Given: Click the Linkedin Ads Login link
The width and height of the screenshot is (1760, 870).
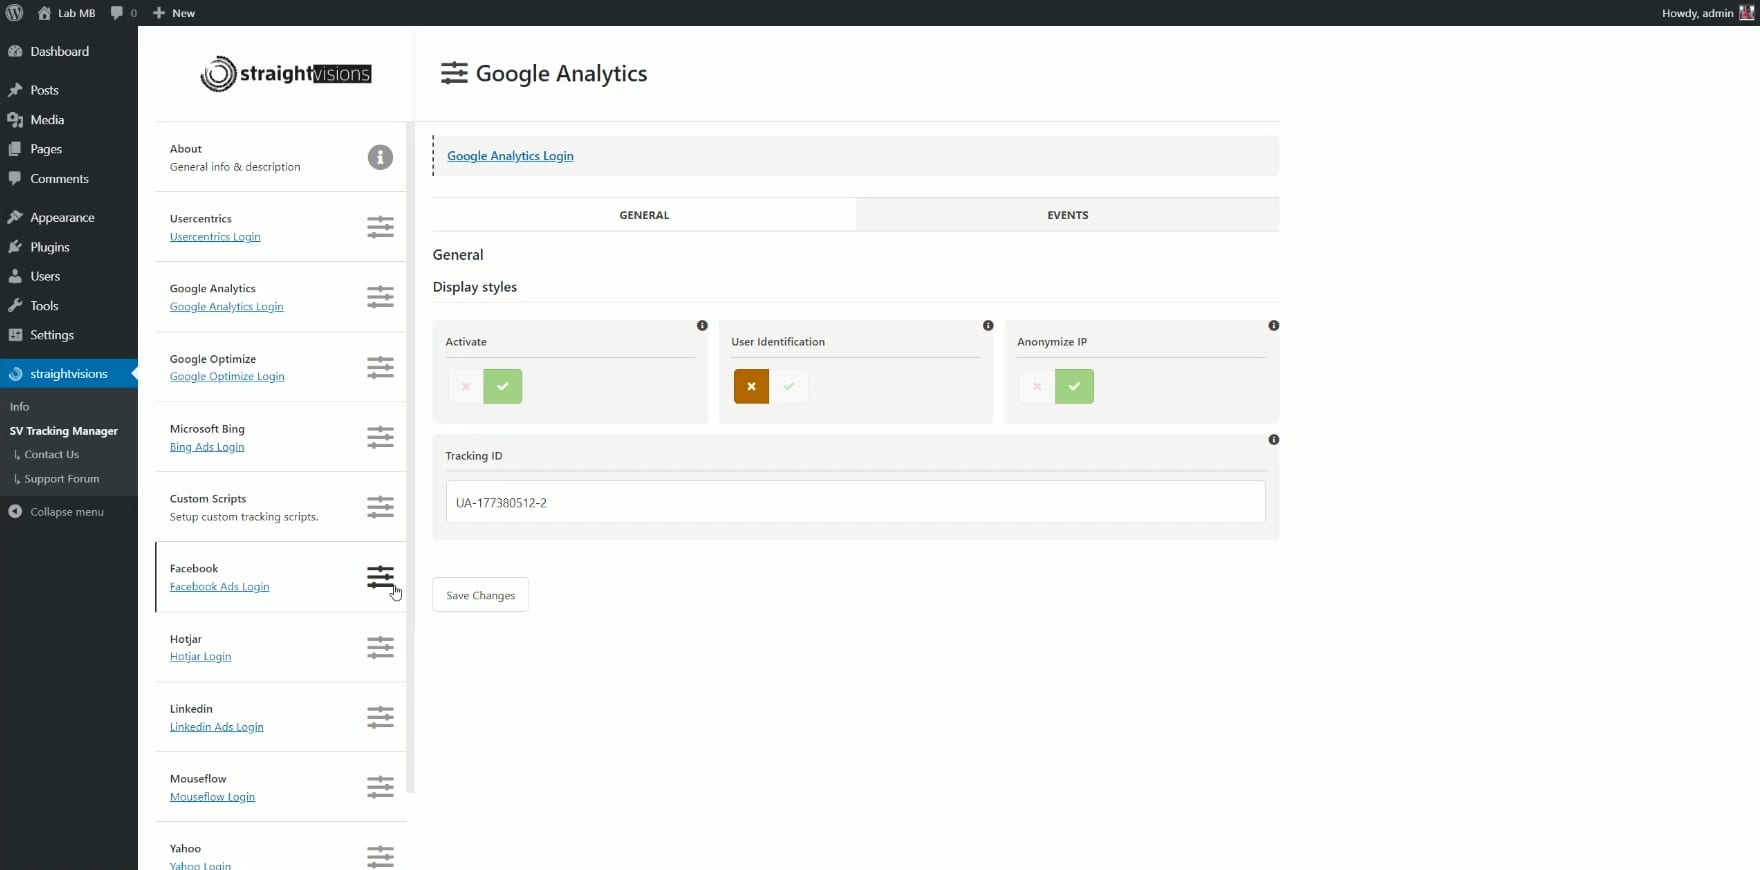Looking at the screenshot, I should click(216, 727).
